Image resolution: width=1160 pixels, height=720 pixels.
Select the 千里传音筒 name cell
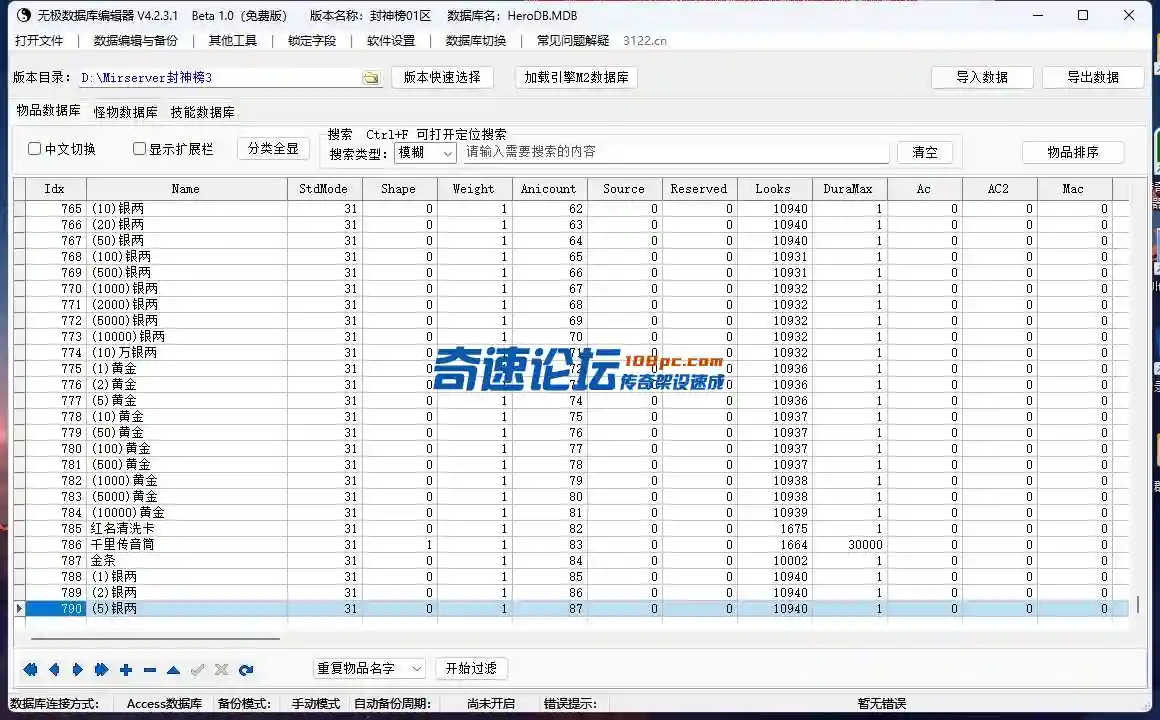click(186, 545)
